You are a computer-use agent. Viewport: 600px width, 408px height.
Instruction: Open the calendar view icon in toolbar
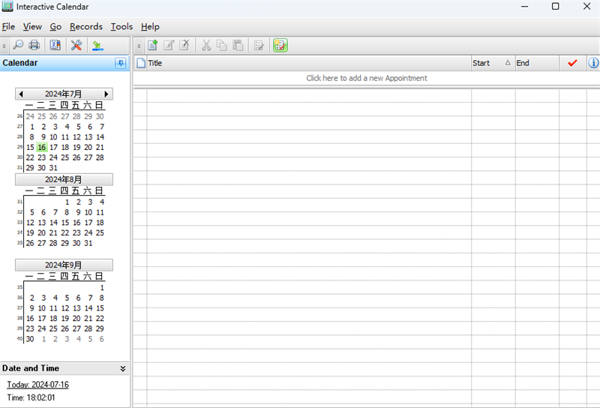tap(55, 45)
